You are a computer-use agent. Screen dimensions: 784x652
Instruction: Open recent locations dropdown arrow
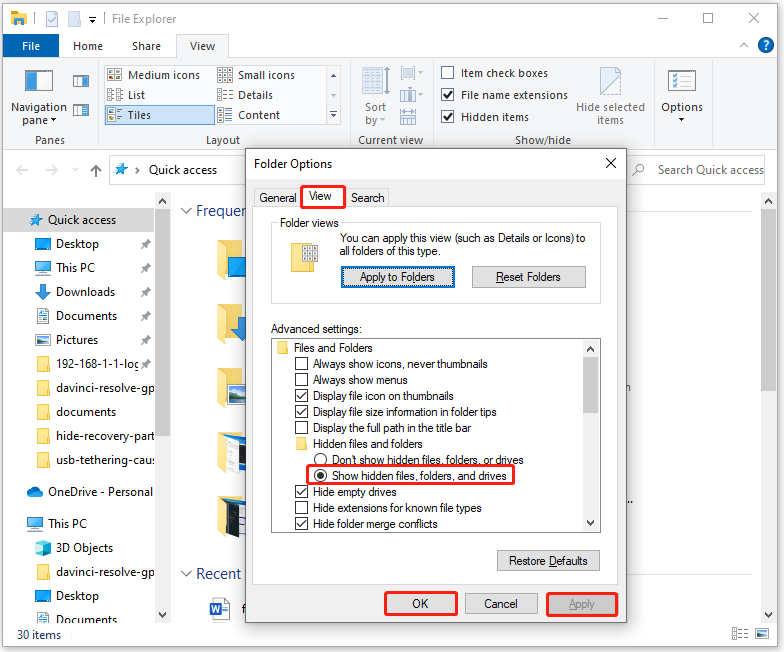coord(76,170)
